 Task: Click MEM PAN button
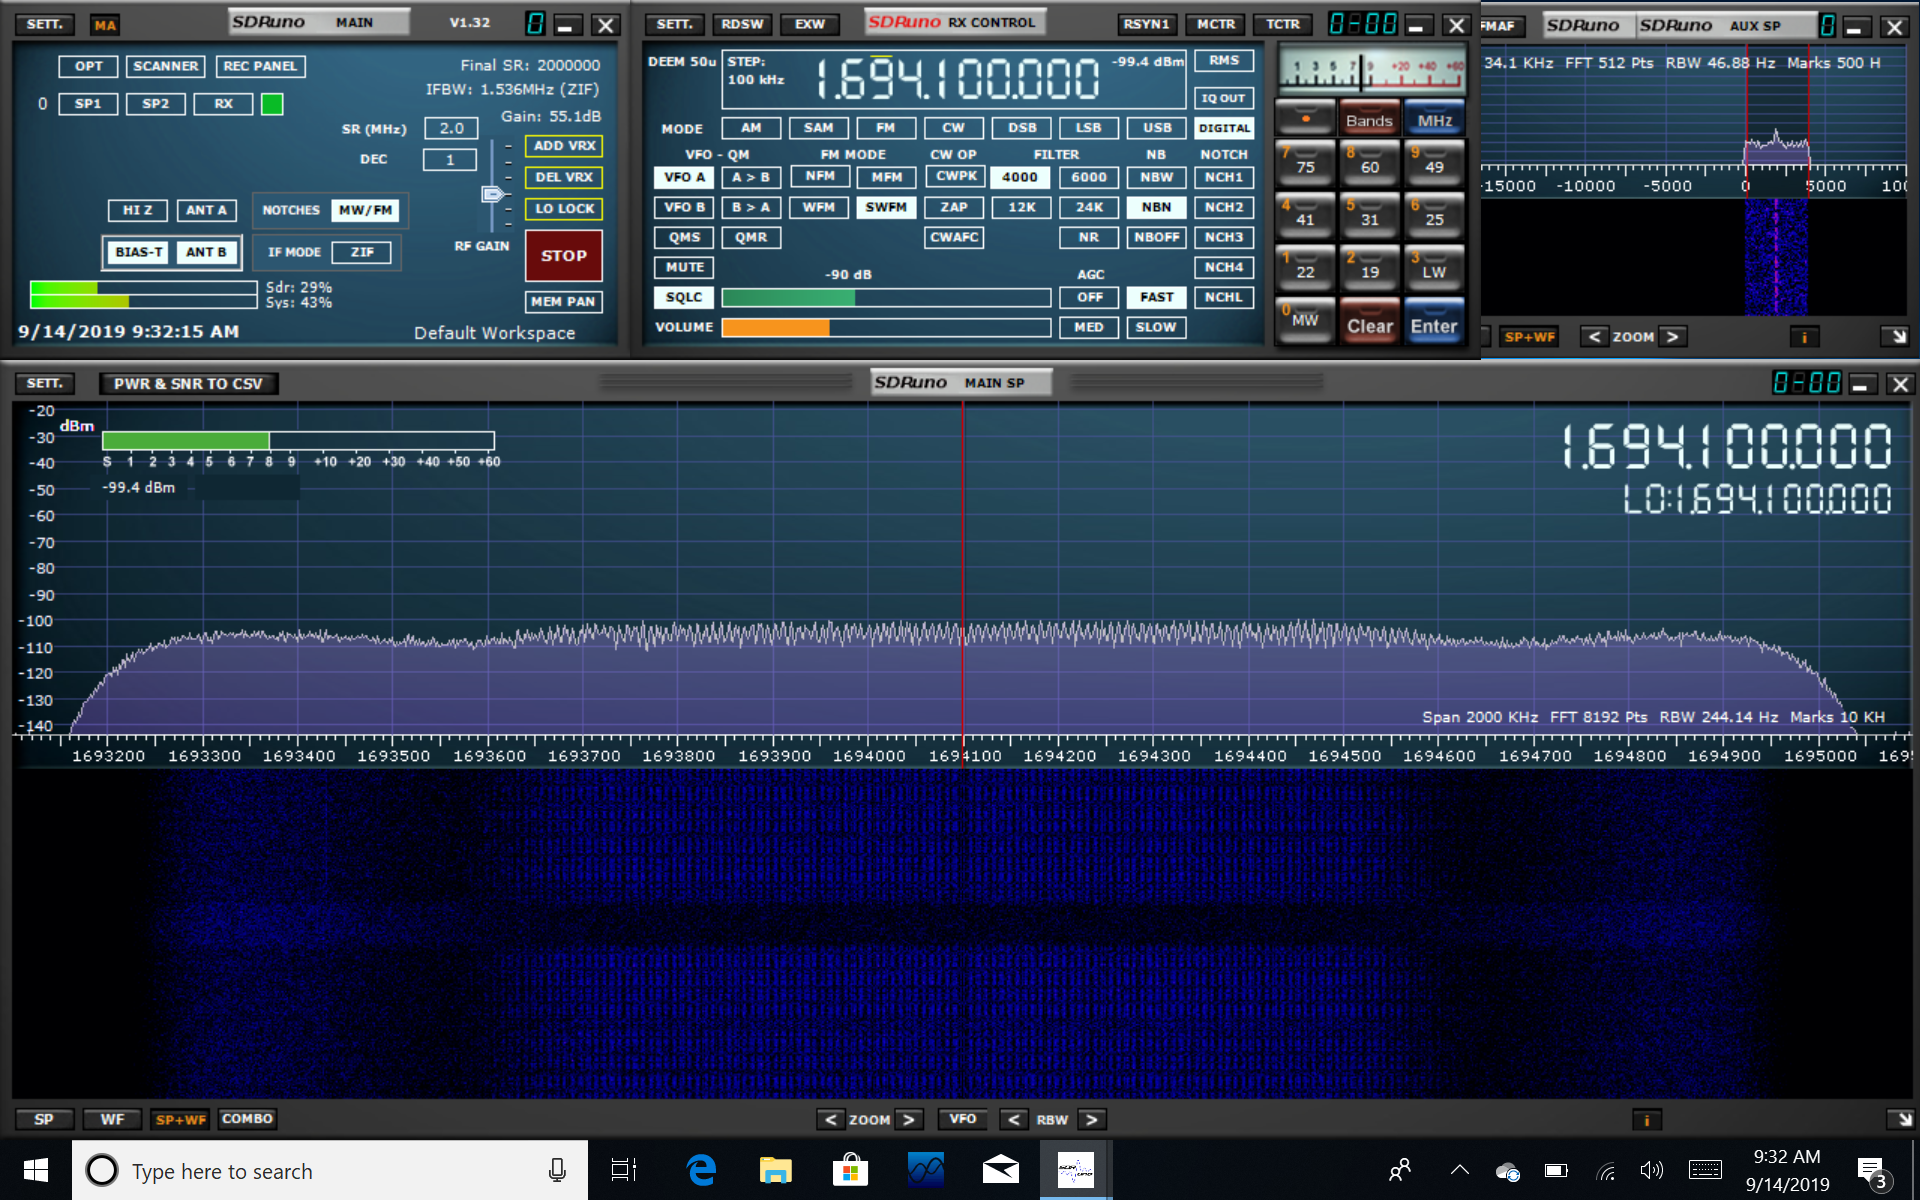(x=564, y=301)
